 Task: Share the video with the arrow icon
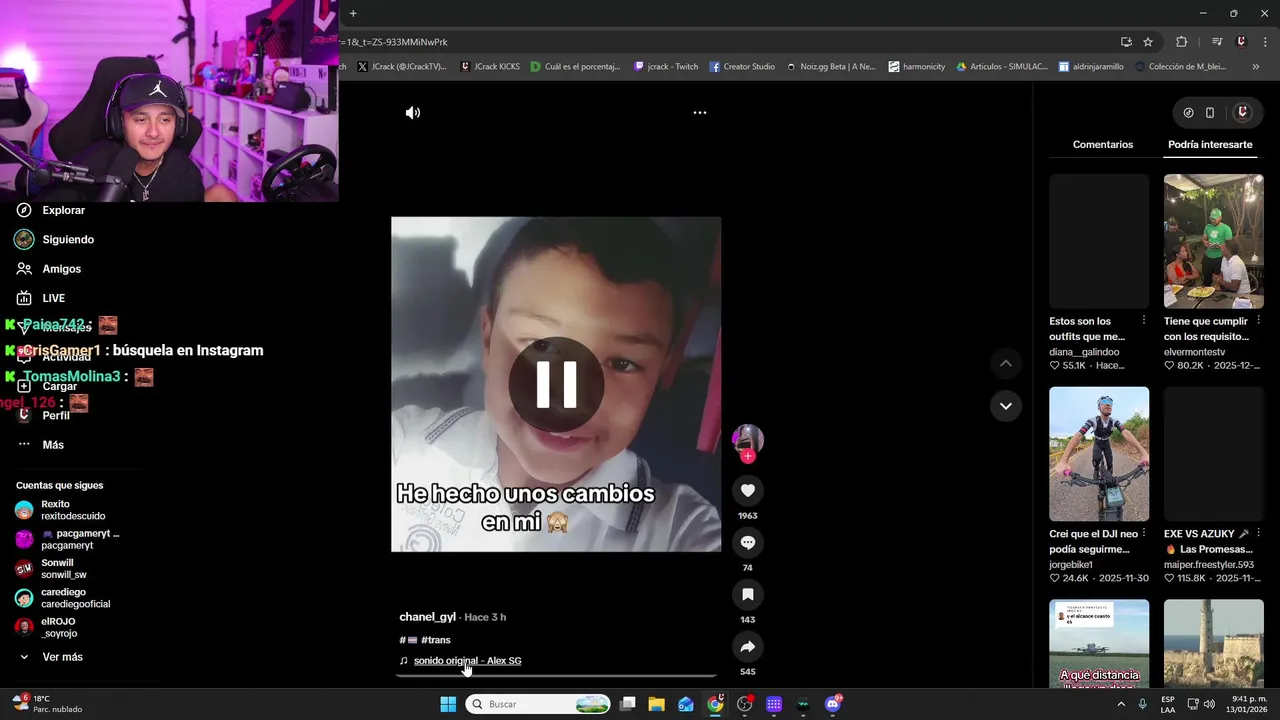(747, 646)
